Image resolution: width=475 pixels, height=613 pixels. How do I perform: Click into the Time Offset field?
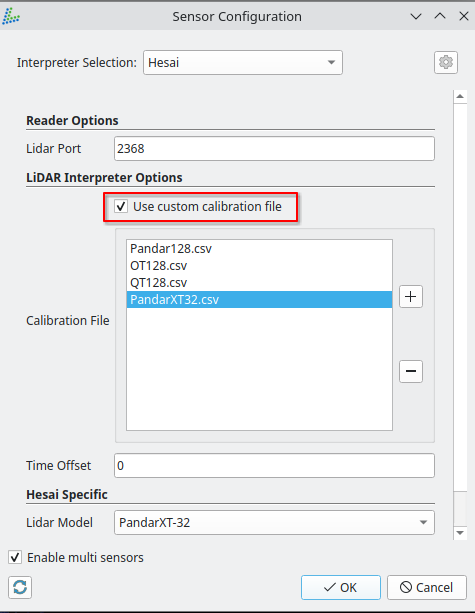pos(274,465)
